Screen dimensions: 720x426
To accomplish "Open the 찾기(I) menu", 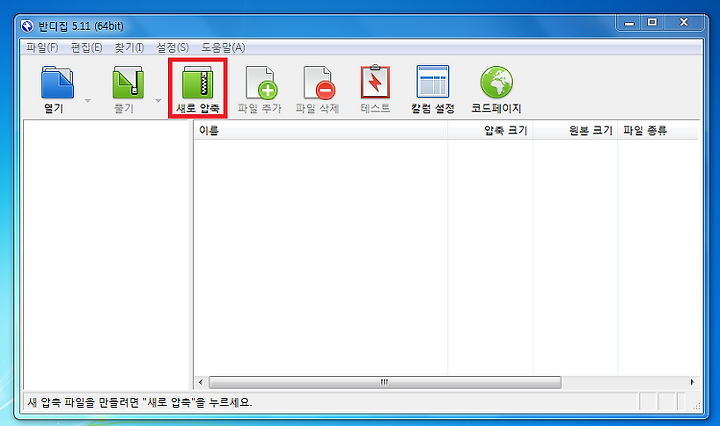I will [x=129, y=48].
